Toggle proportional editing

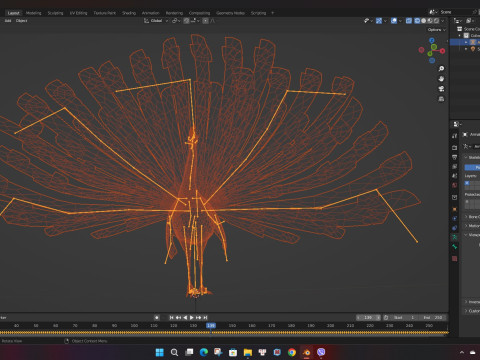coord(205,21)
